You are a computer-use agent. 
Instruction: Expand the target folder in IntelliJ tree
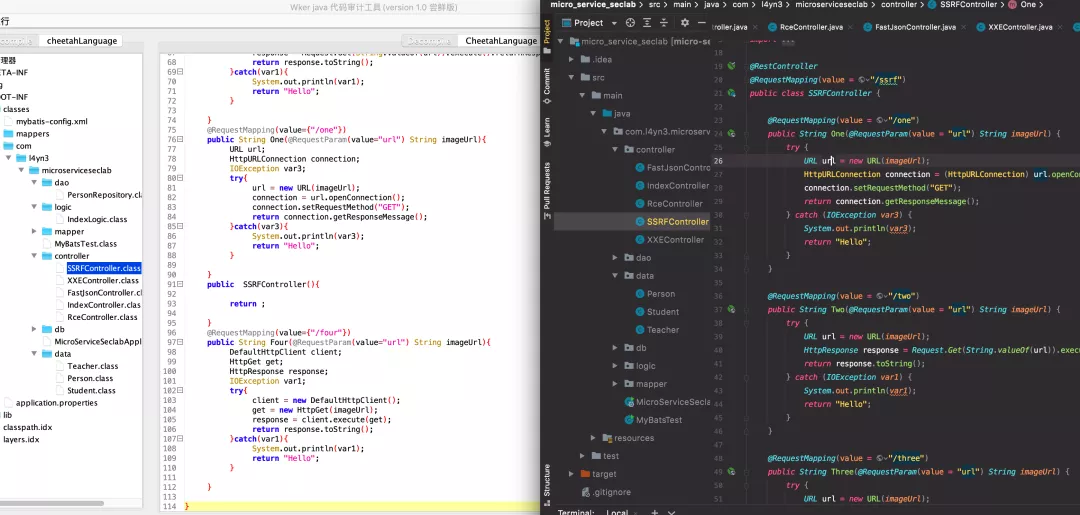tap(572, 474)
